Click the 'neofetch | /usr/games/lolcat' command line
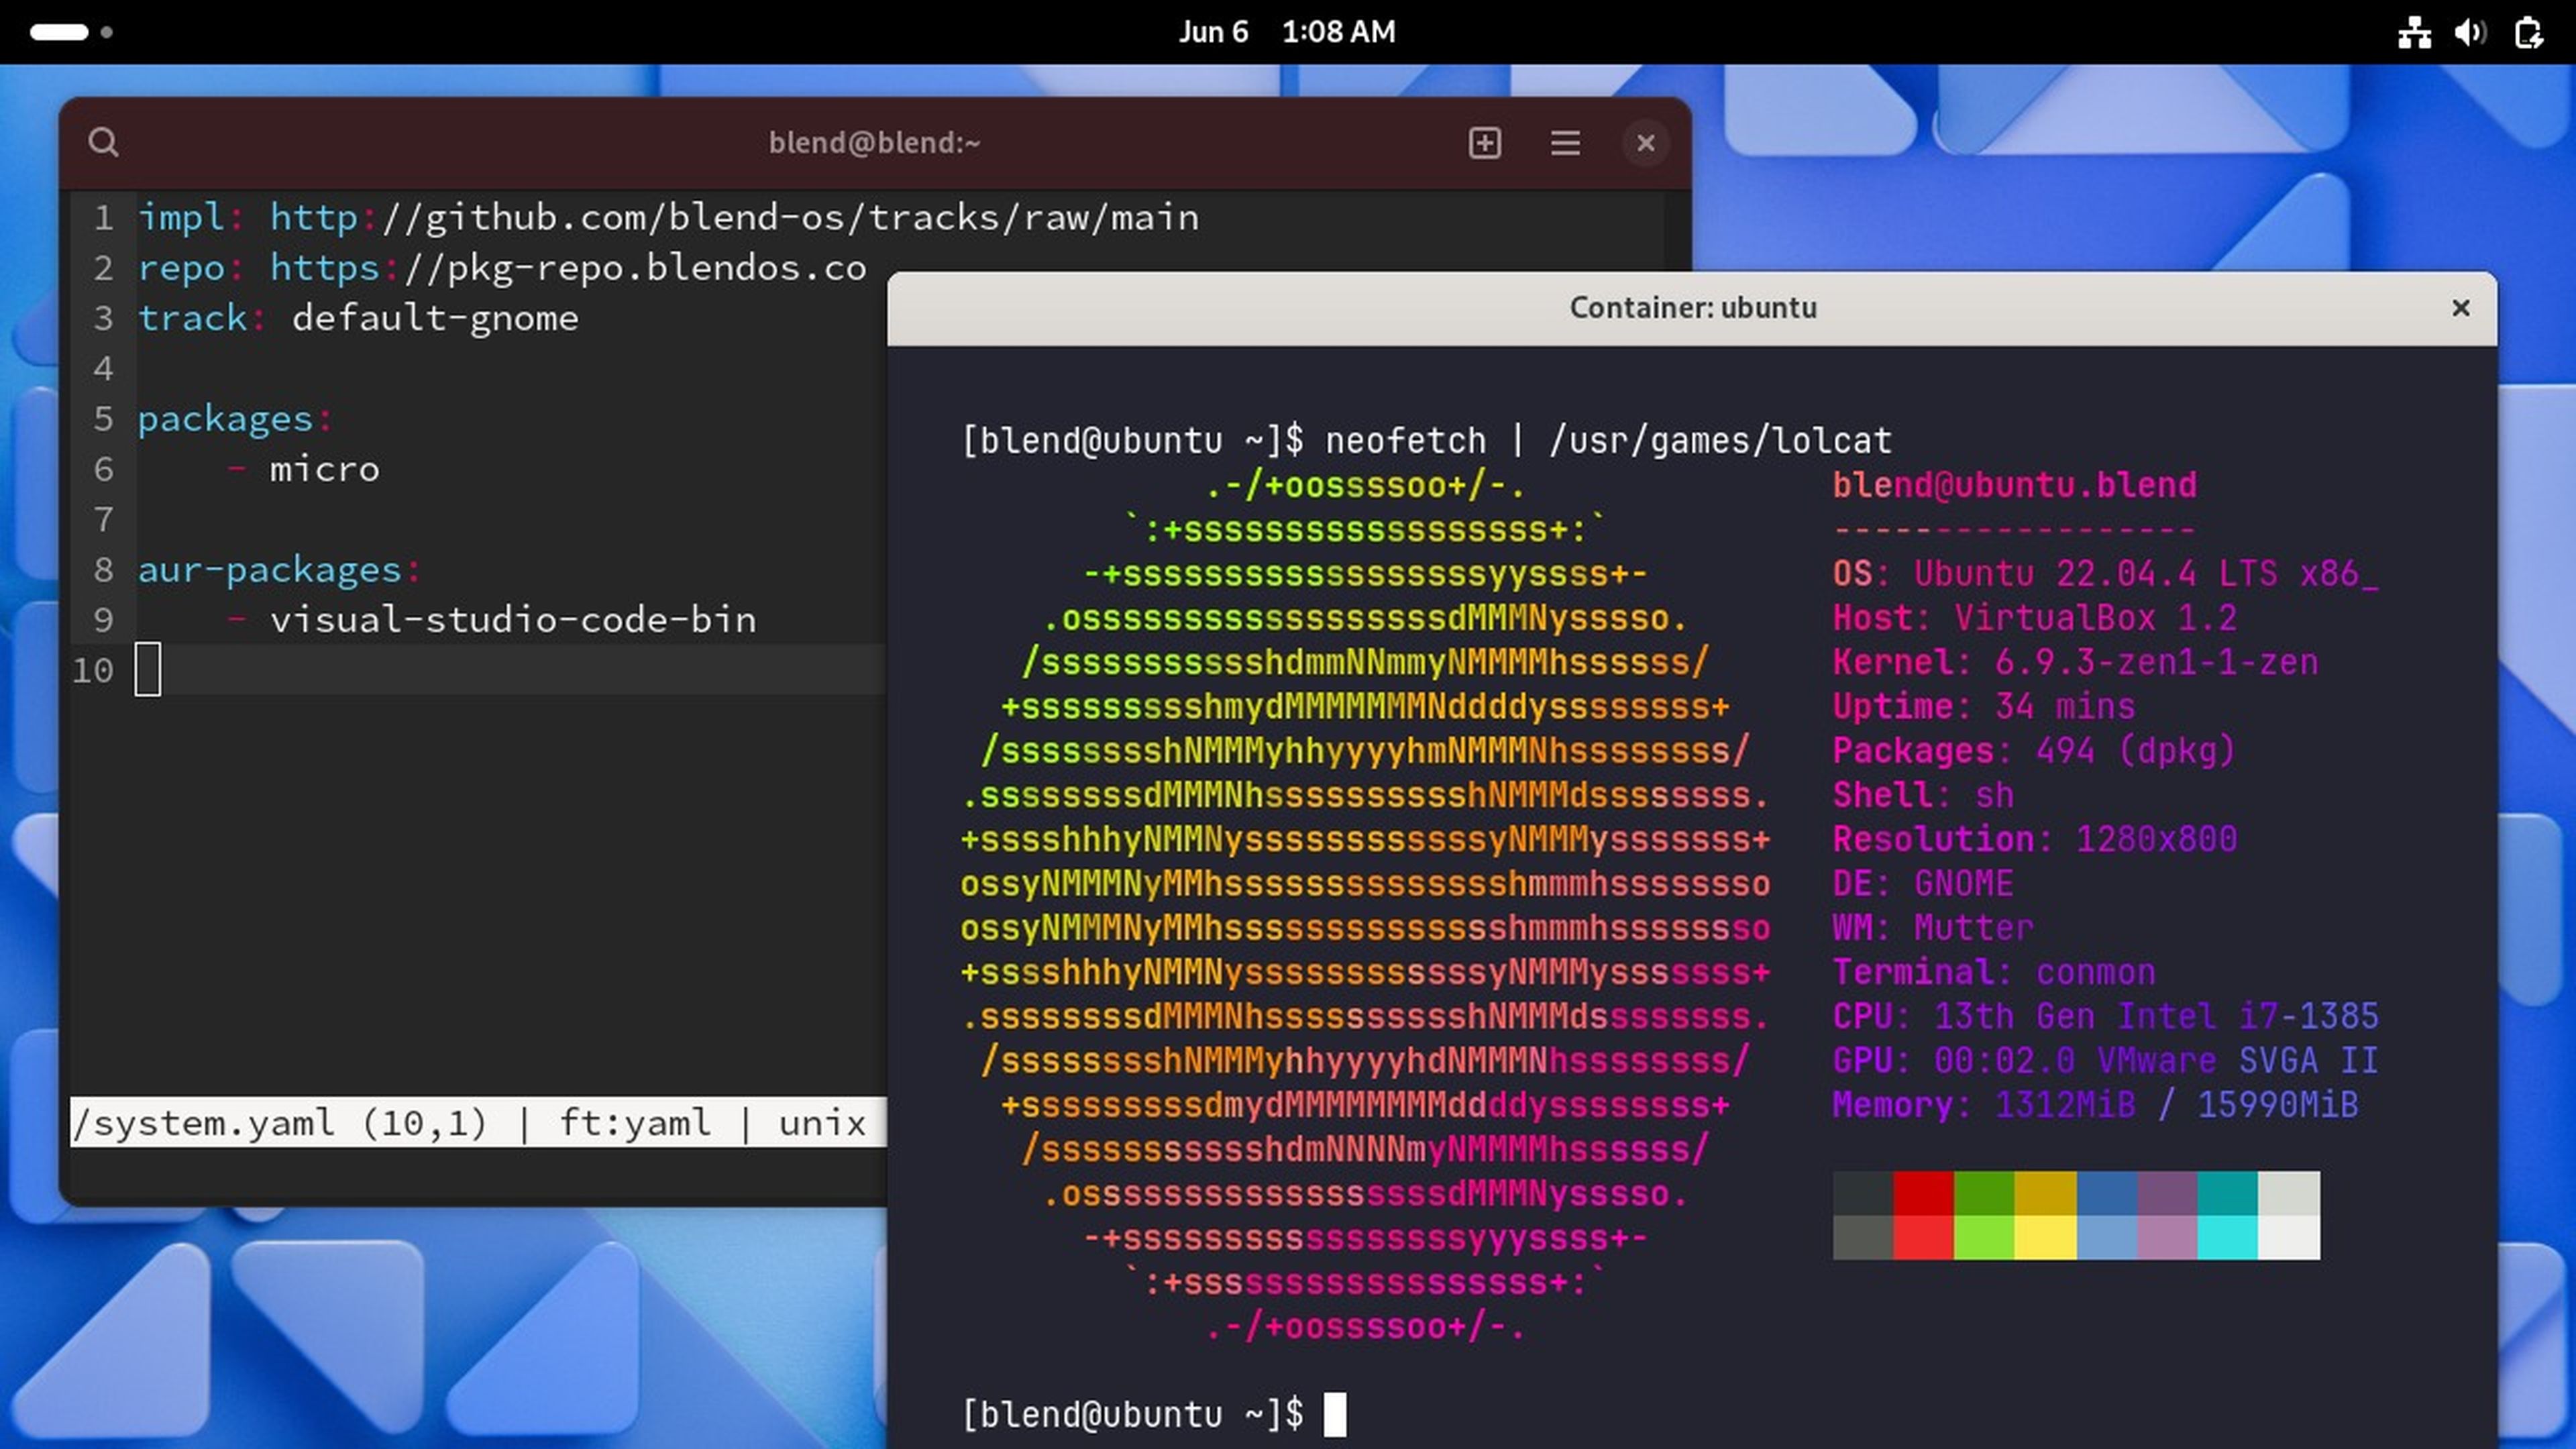The width and height of the screenshot is (2576, 1449). (1608, 441)
